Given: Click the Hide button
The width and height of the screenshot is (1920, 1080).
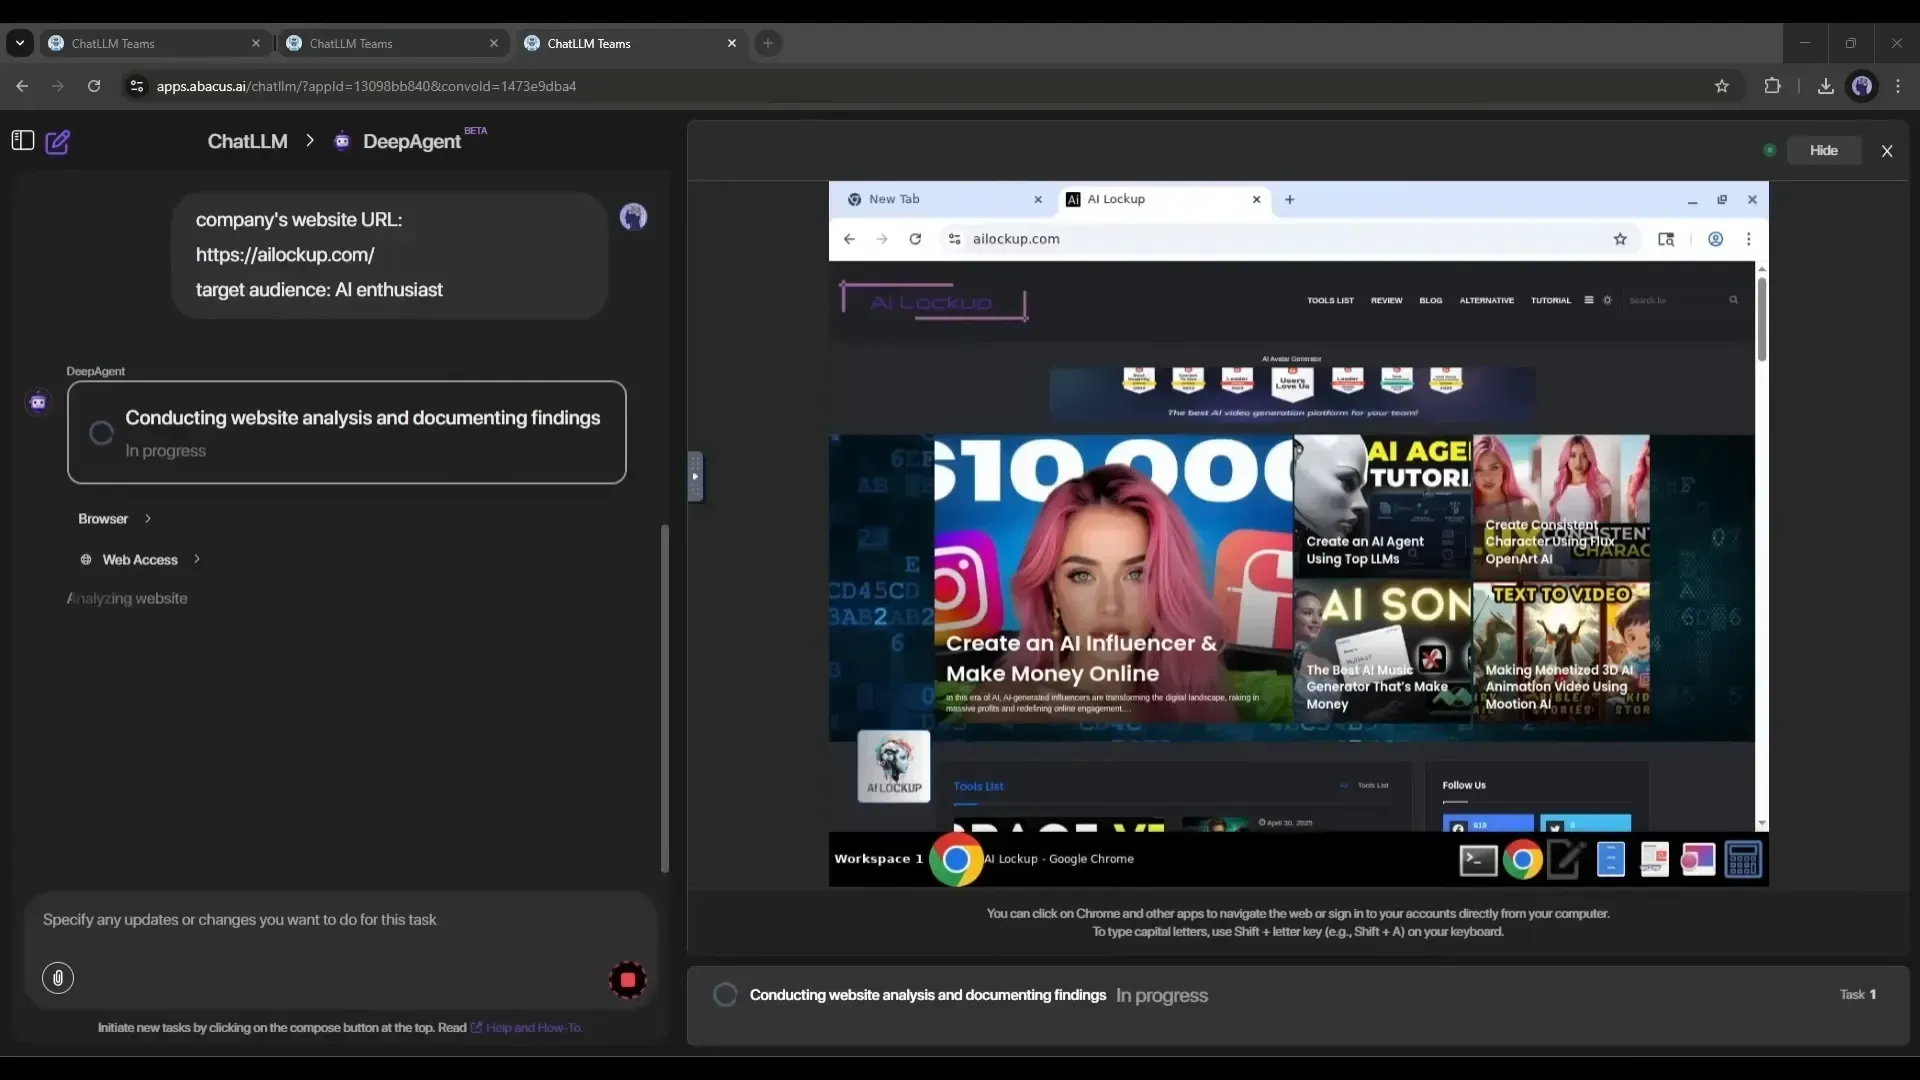Looking at the screenshot, I should (1823, 150).
